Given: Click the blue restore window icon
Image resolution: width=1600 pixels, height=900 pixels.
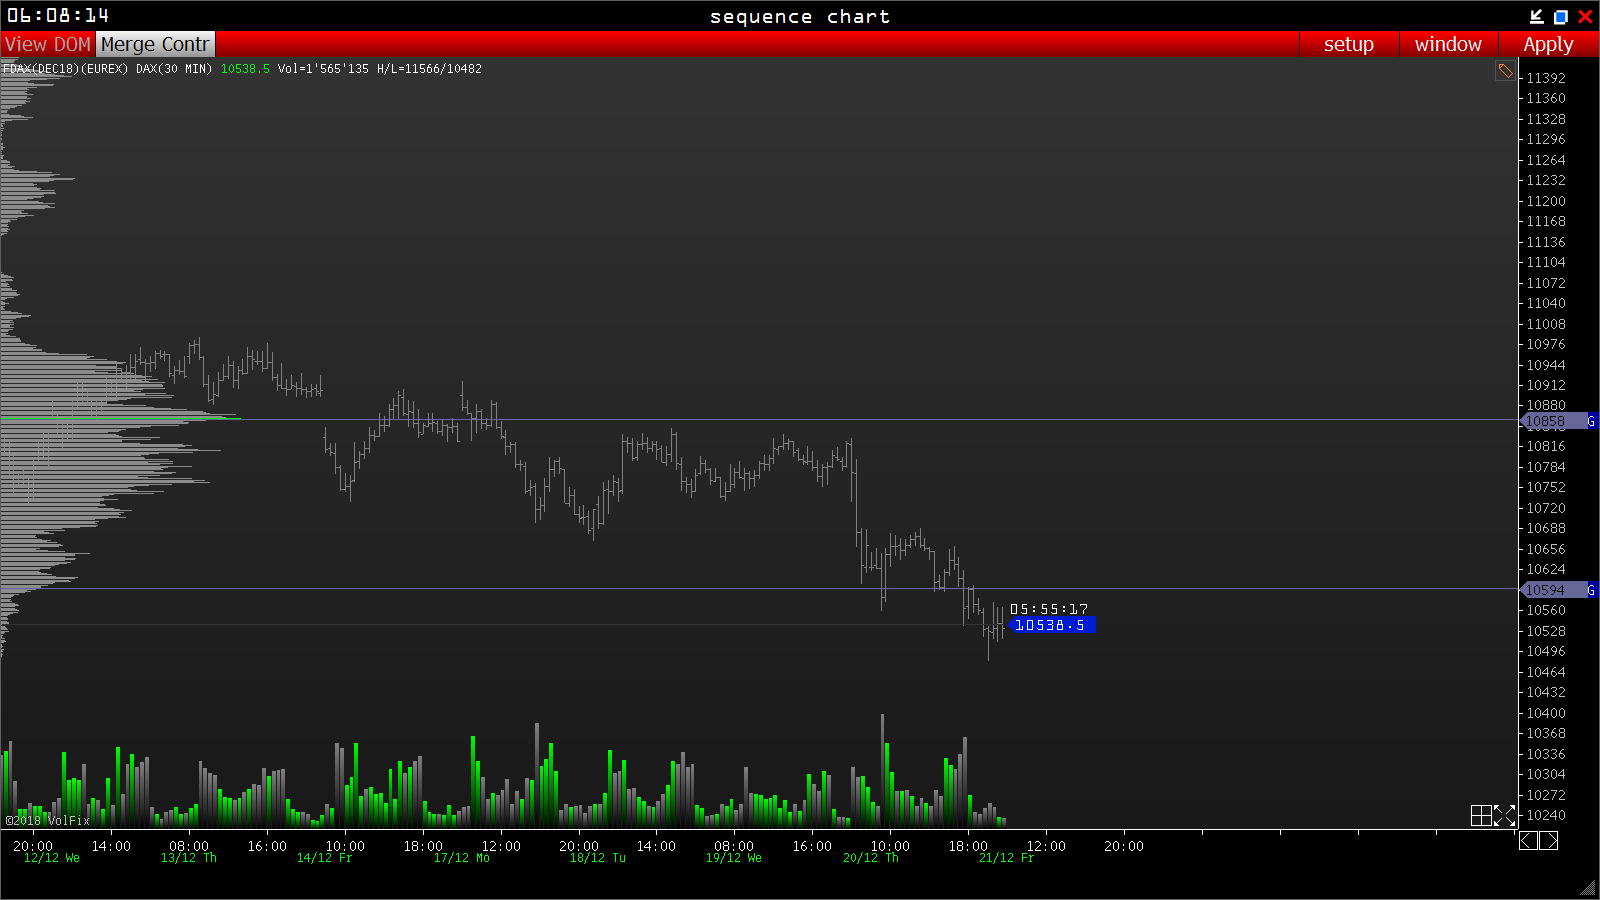Looking at the screenshot, I should click(x=1559, y=16).
